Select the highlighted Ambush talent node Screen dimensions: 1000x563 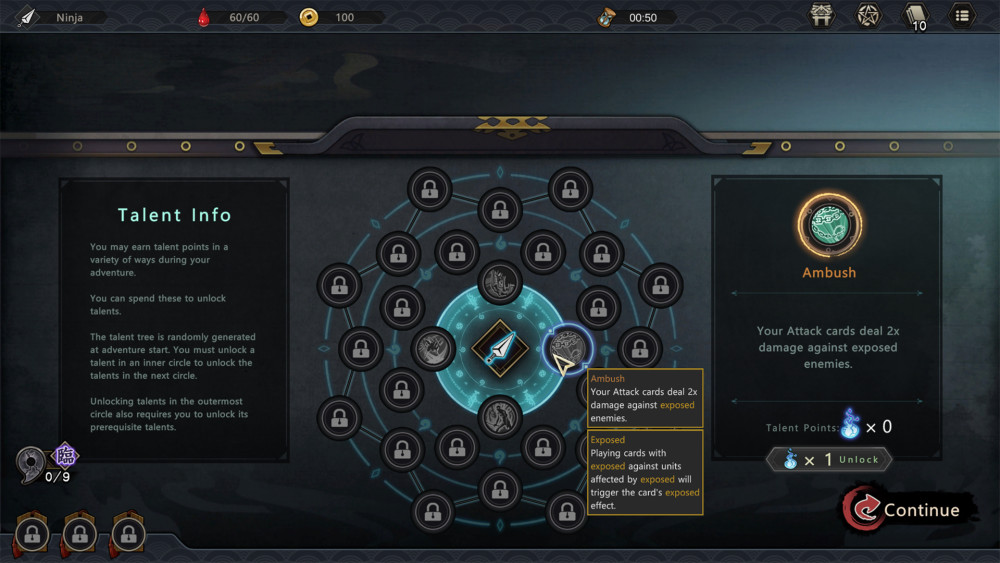(567, 348)
